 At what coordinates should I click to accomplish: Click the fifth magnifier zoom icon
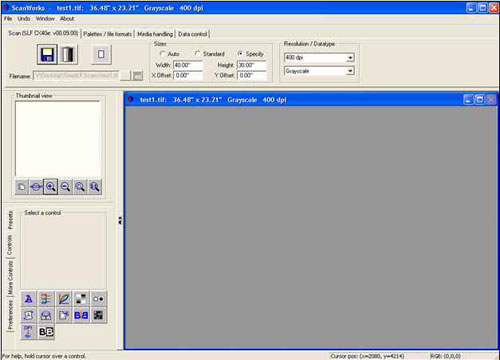point(80,187)
